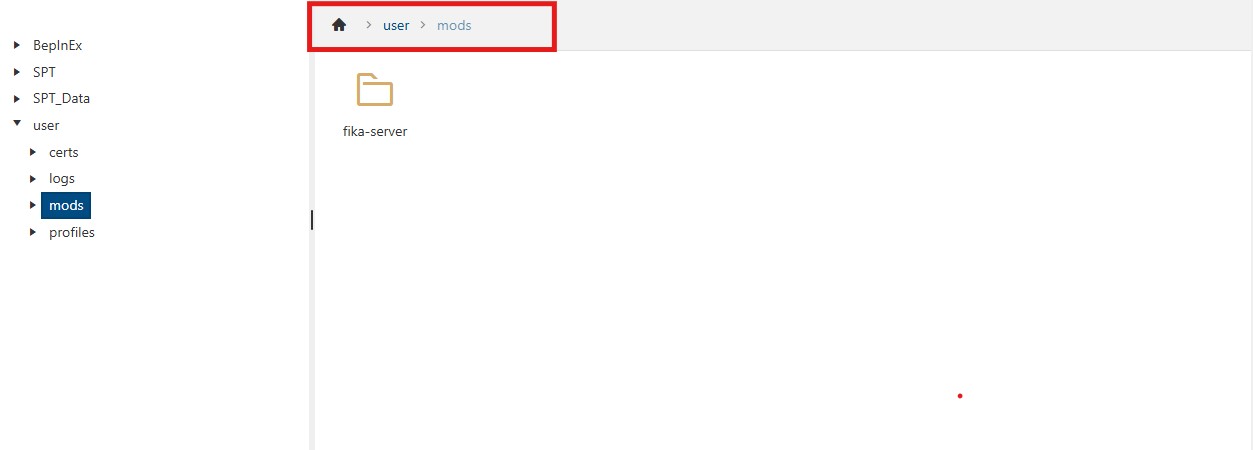Open the fika-server folder icon

375,90
